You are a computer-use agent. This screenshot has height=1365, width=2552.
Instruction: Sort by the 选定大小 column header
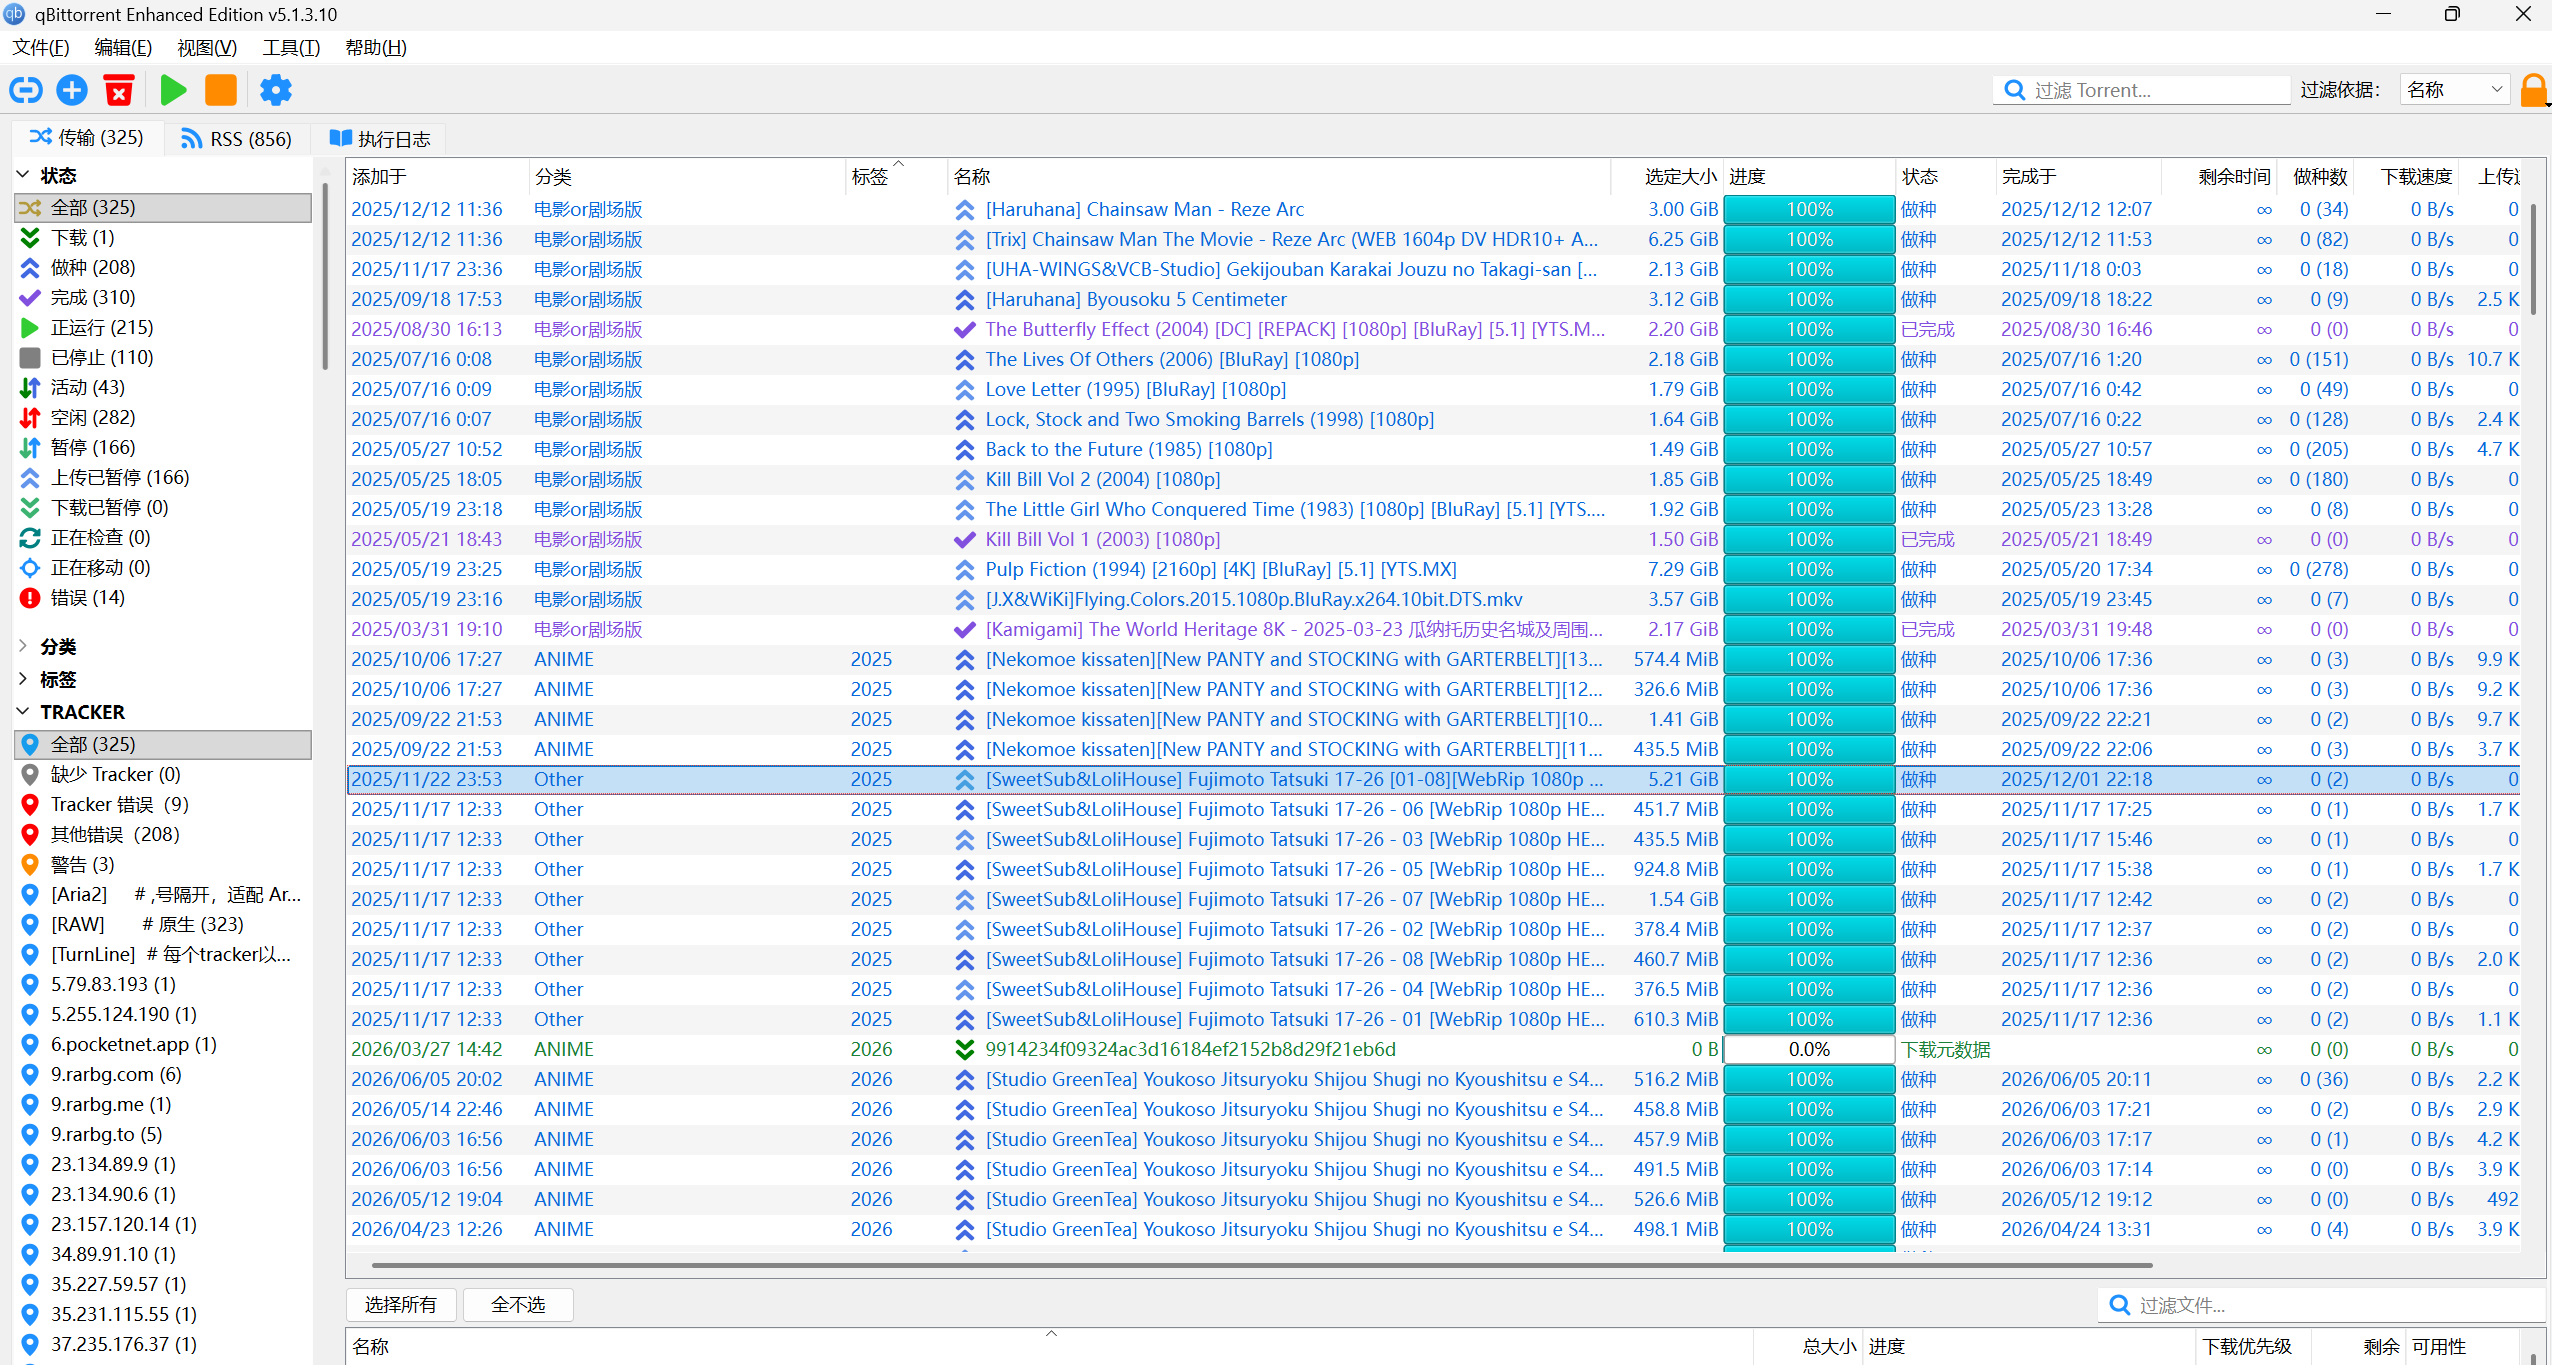pos(1666,177)
